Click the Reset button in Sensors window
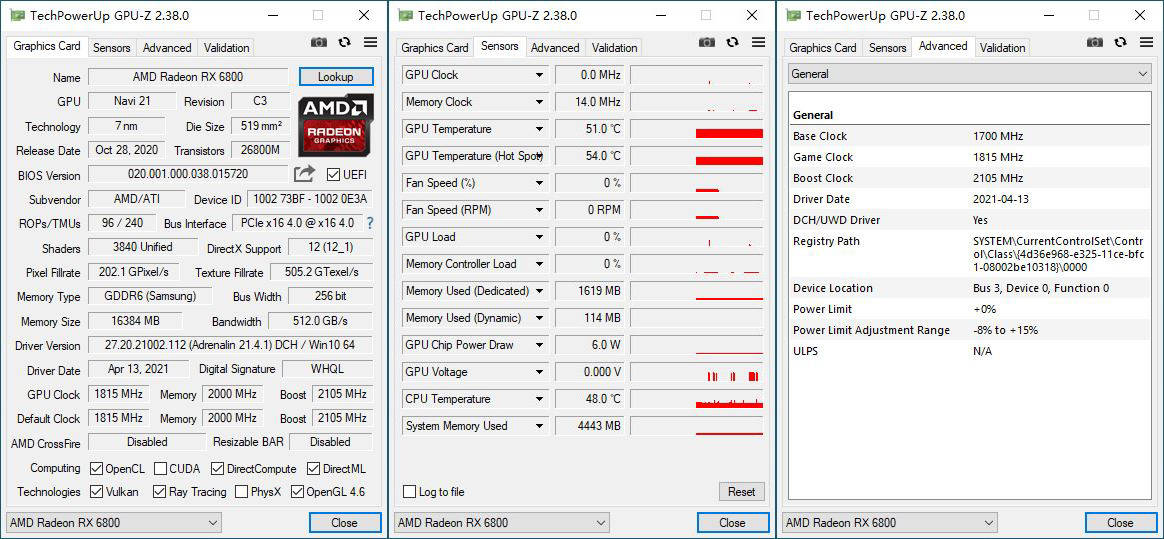 [x=742, y=491]
